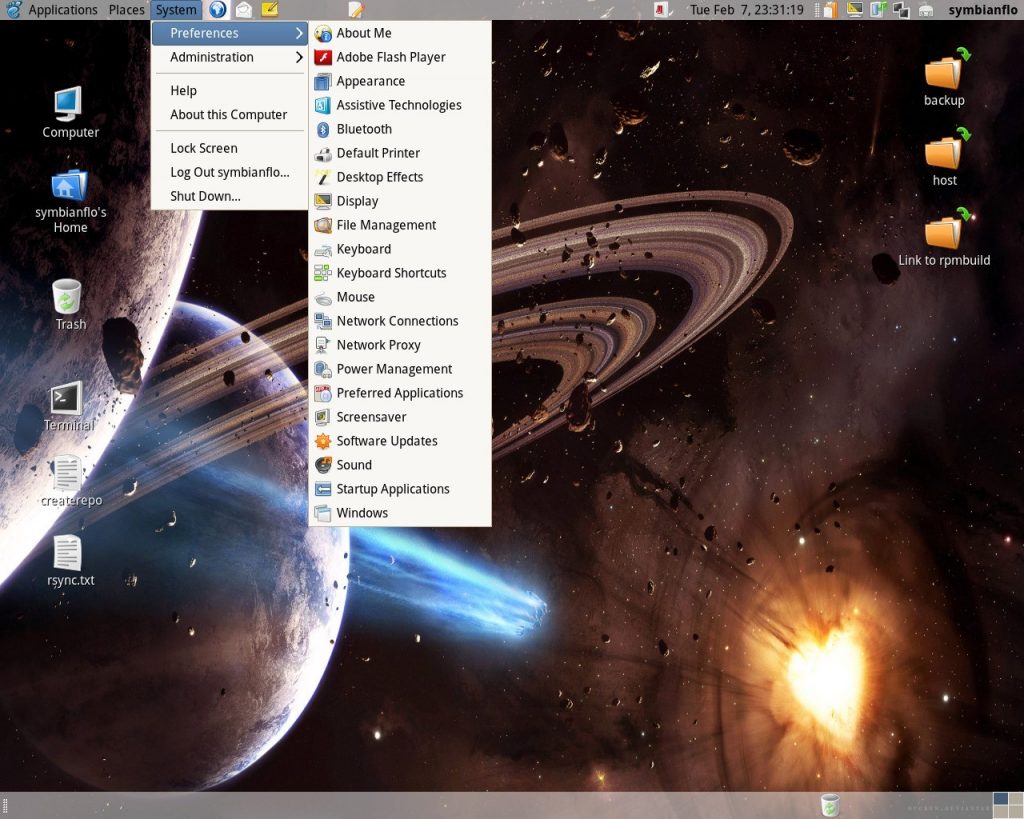Click the Trash applet in bottom panel
The width and height of the screenshot is (1024, 819).
tap(829, 806)
